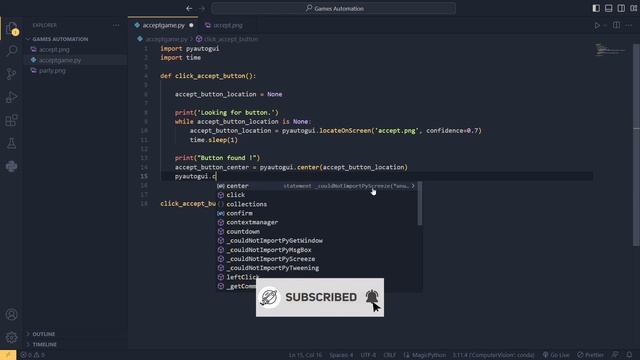Change Spaces: 4 indentation setting
Screen dimensions: 640x360
341,355
